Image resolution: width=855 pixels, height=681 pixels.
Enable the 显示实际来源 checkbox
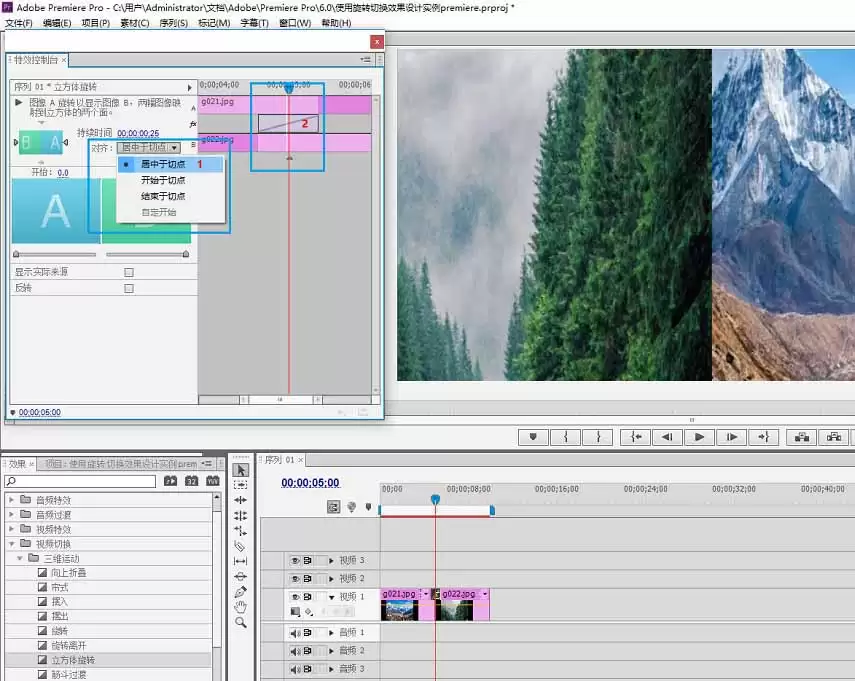(129, 272)
